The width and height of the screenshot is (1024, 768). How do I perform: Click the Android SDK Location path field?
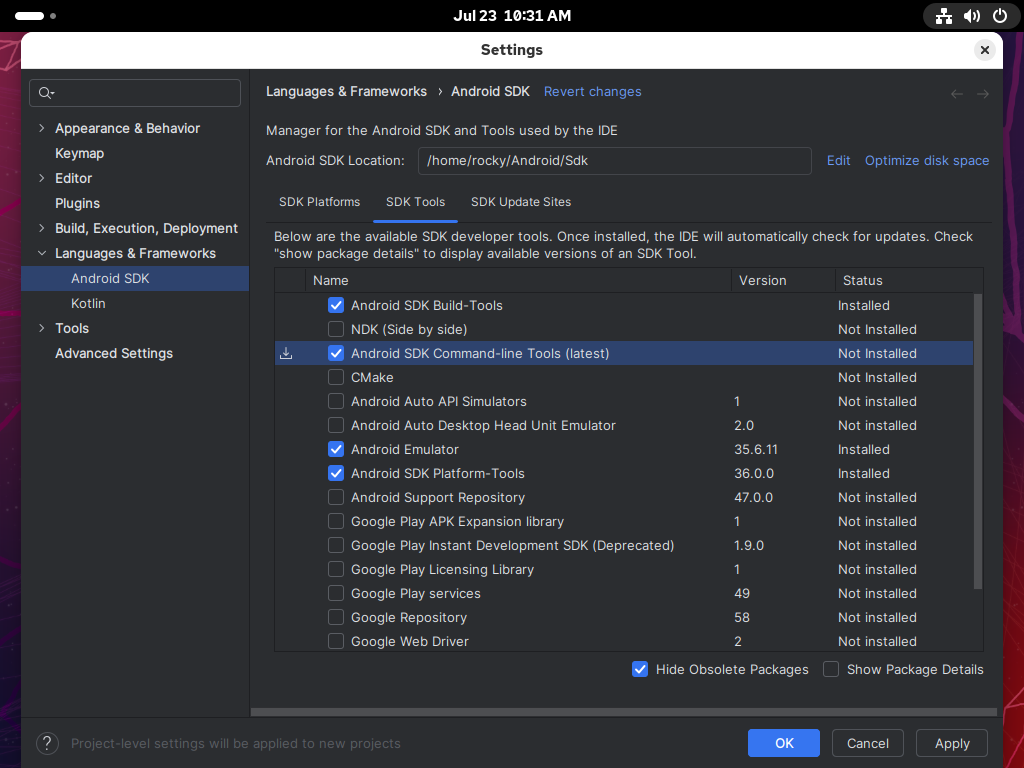point(615,161)
